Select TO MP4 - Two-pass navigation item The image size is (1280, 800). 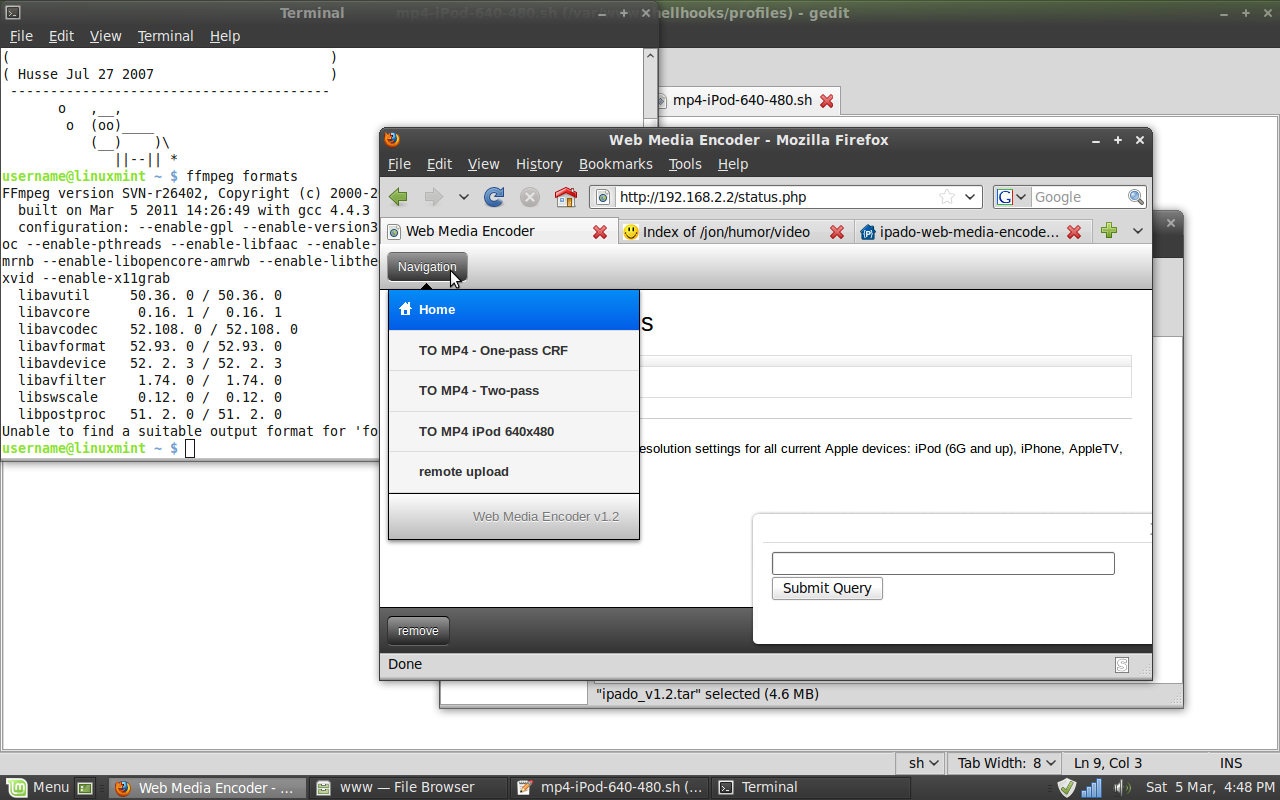pyautogui.click(x=479, y=391)
